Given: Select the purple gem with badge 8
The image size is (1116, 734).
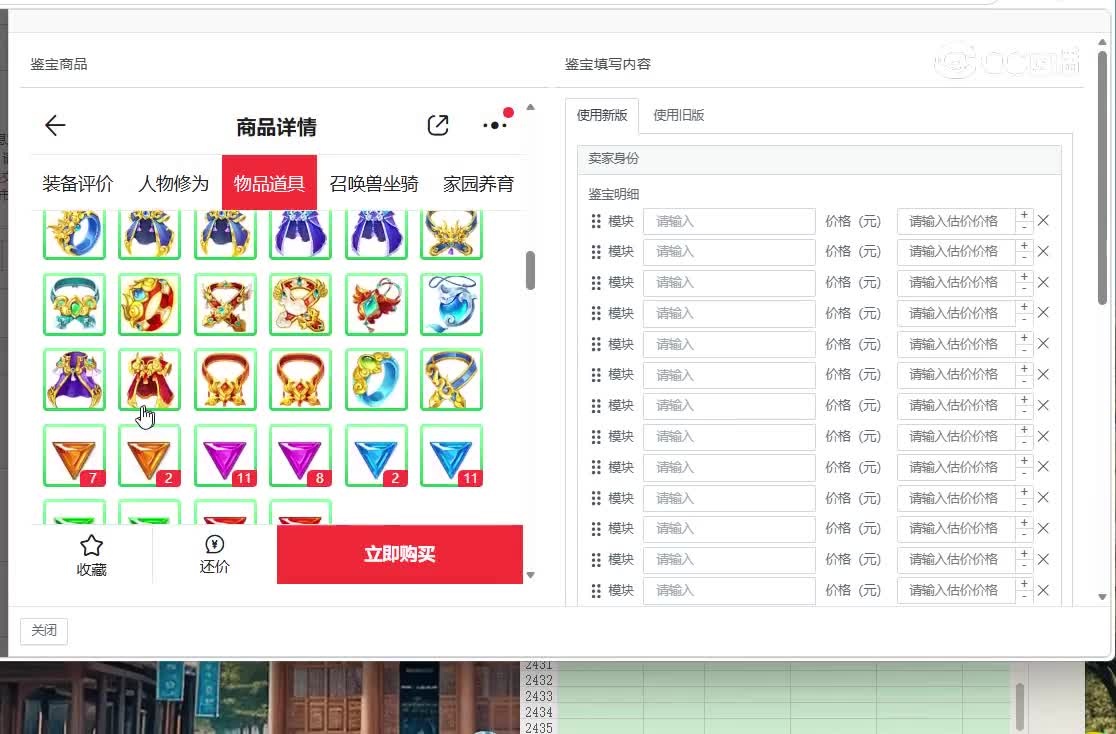Looking at the screenshot, I should [300, 456].
